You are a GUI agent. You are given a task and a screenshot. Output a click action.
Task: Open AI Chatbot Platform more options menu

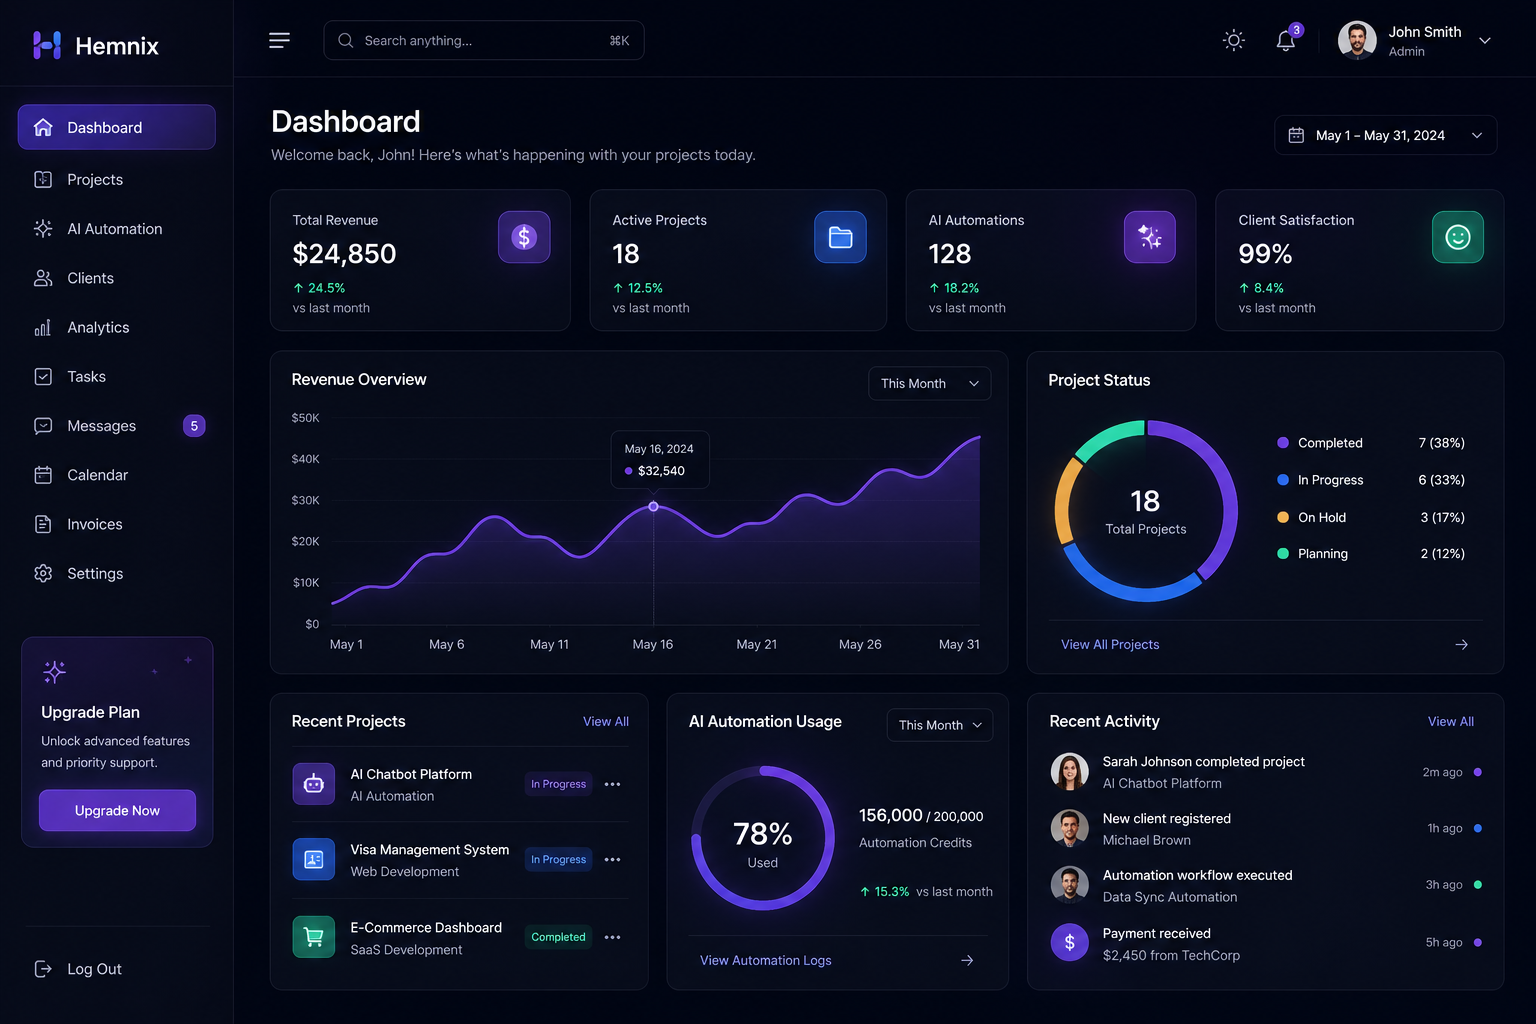click(613, 784)
